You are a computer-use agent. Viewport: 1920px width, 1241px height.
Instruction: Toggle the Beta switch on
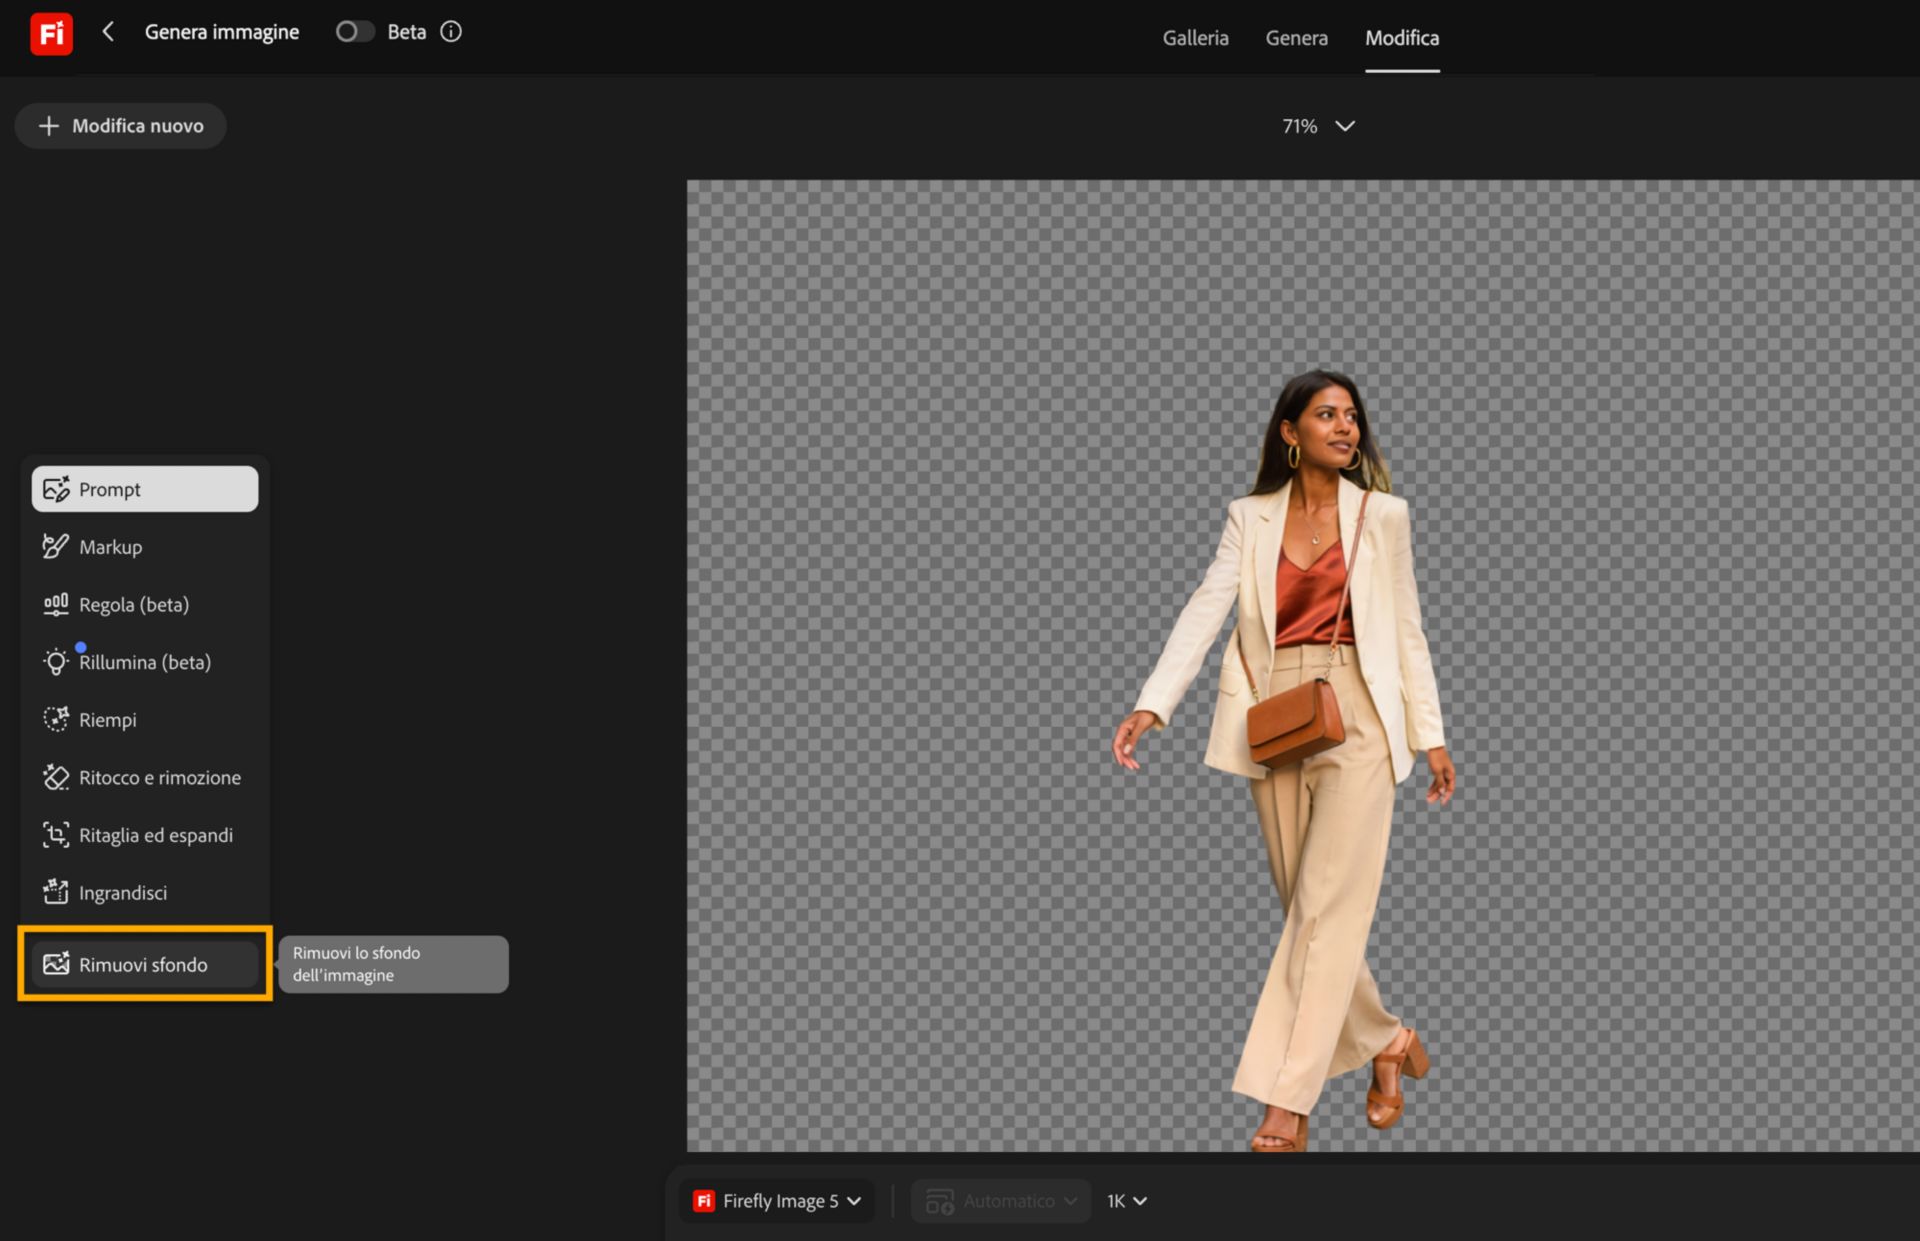pos(354,32)
